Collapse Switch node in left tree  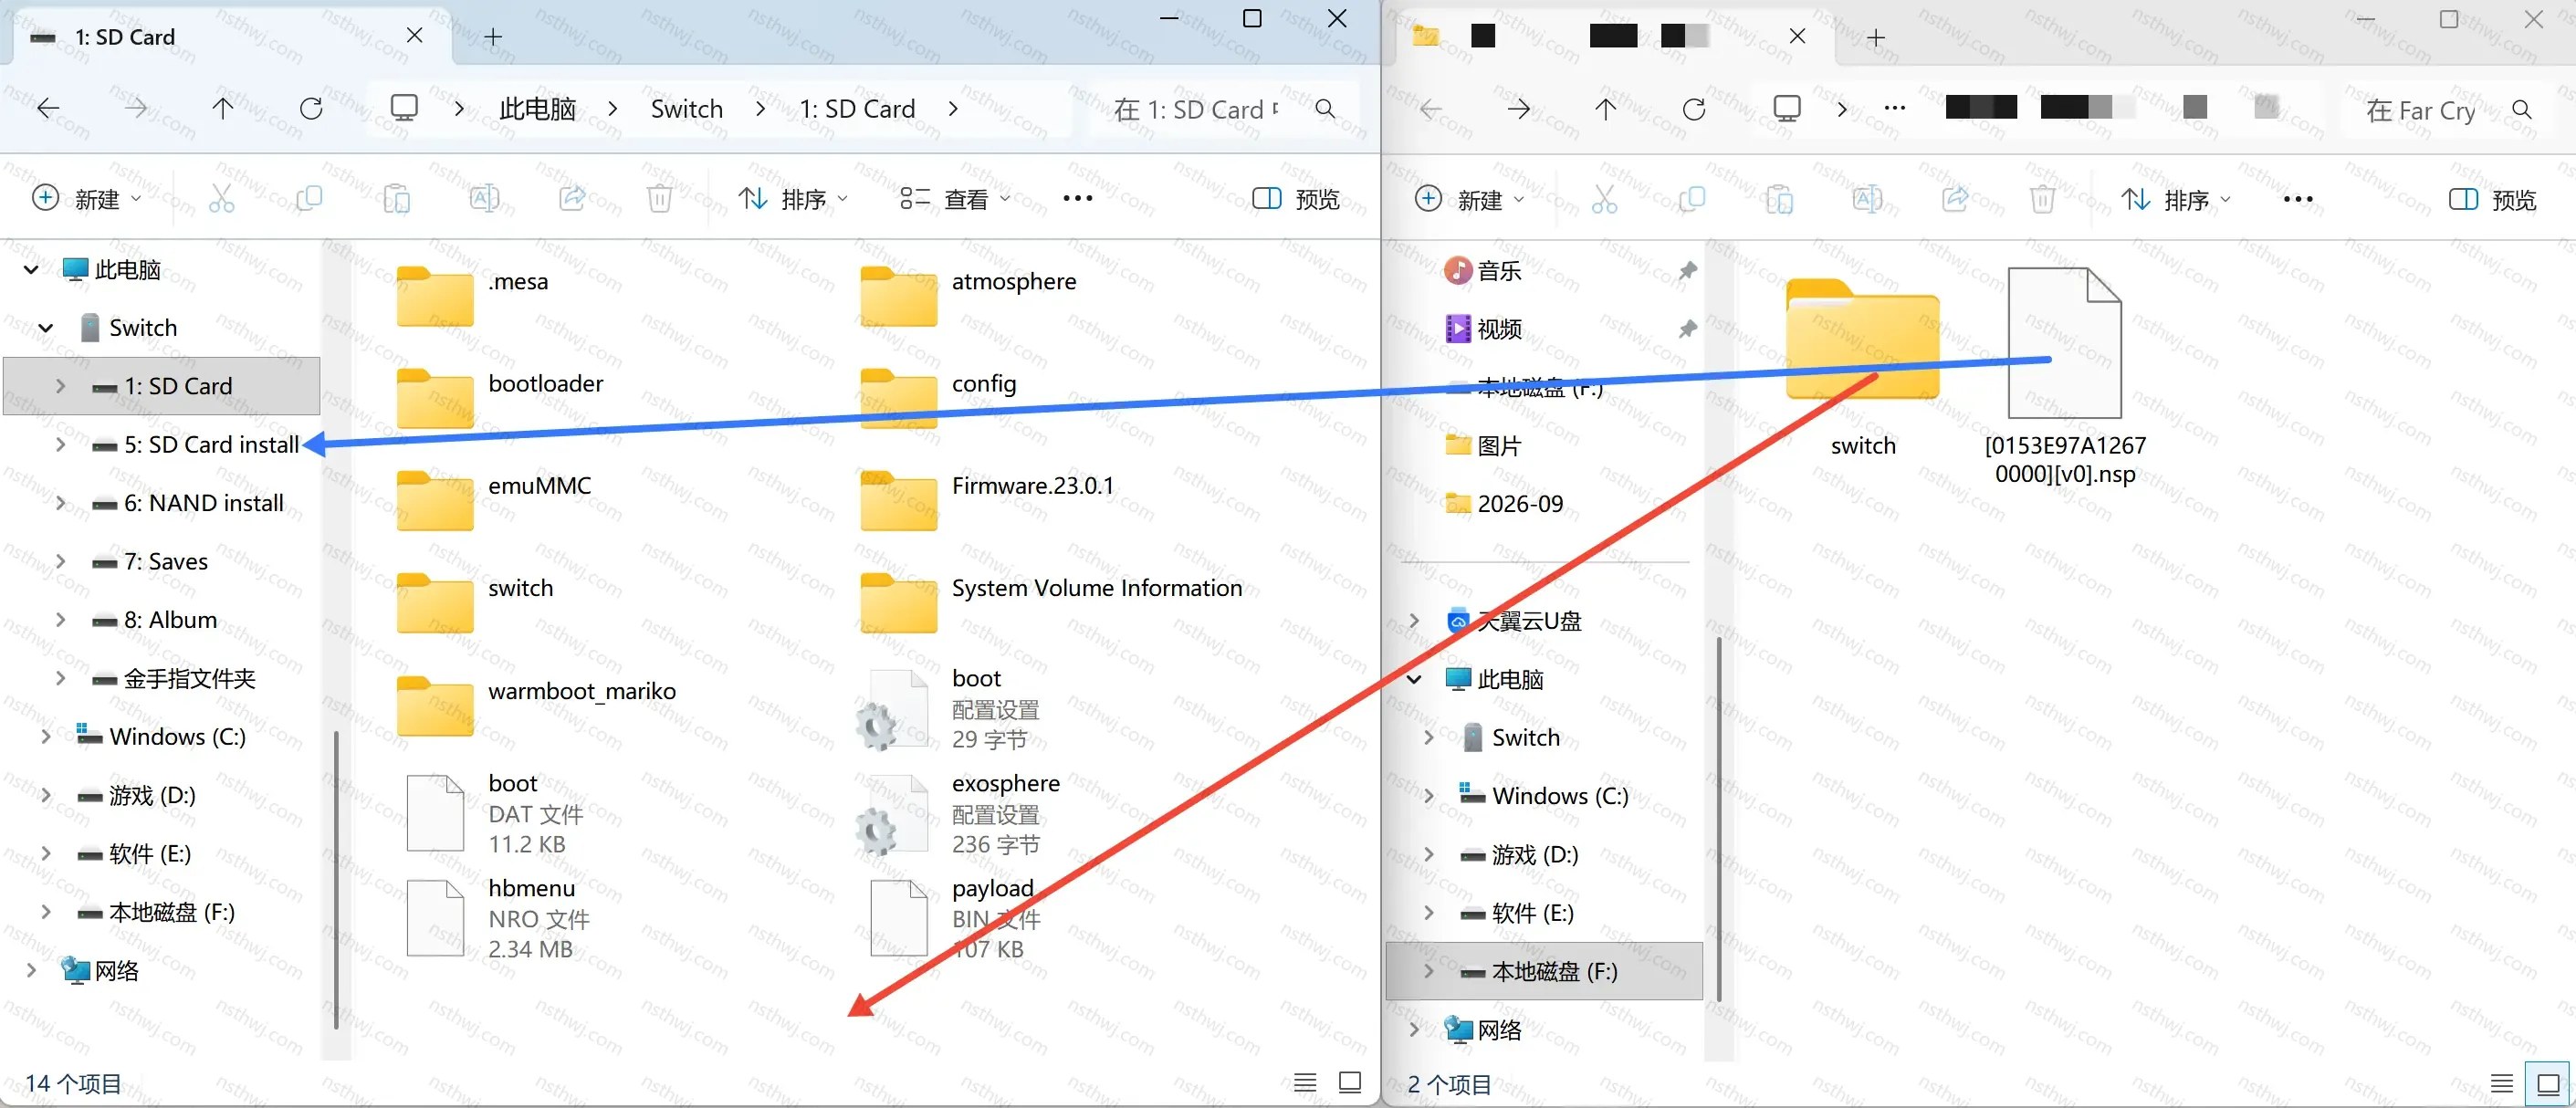click(x=45, y=327)
